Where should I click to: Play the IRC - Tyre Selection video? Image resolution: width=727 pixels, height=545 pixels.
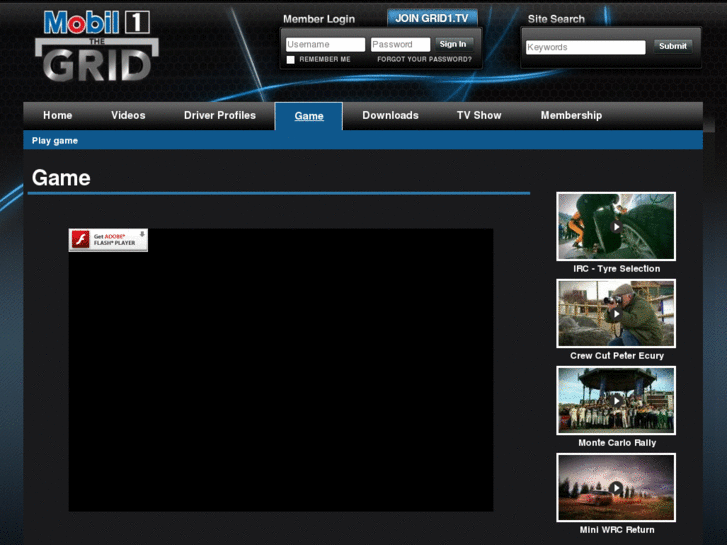616,226
